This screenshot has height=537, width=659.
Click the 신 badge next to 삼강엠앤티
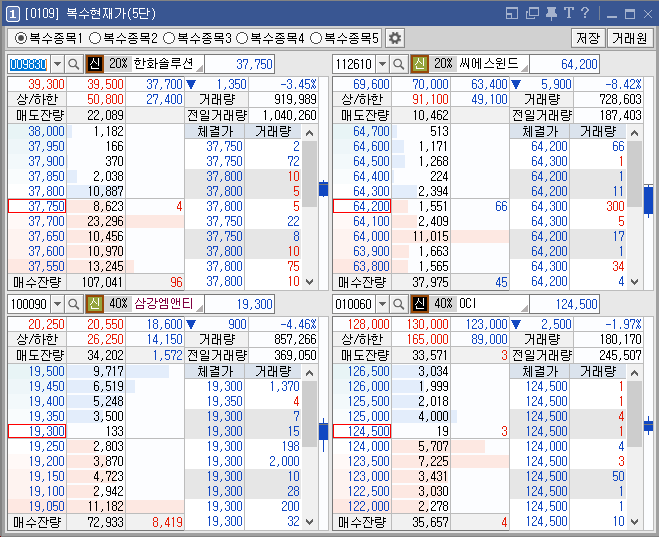point(95,303)
